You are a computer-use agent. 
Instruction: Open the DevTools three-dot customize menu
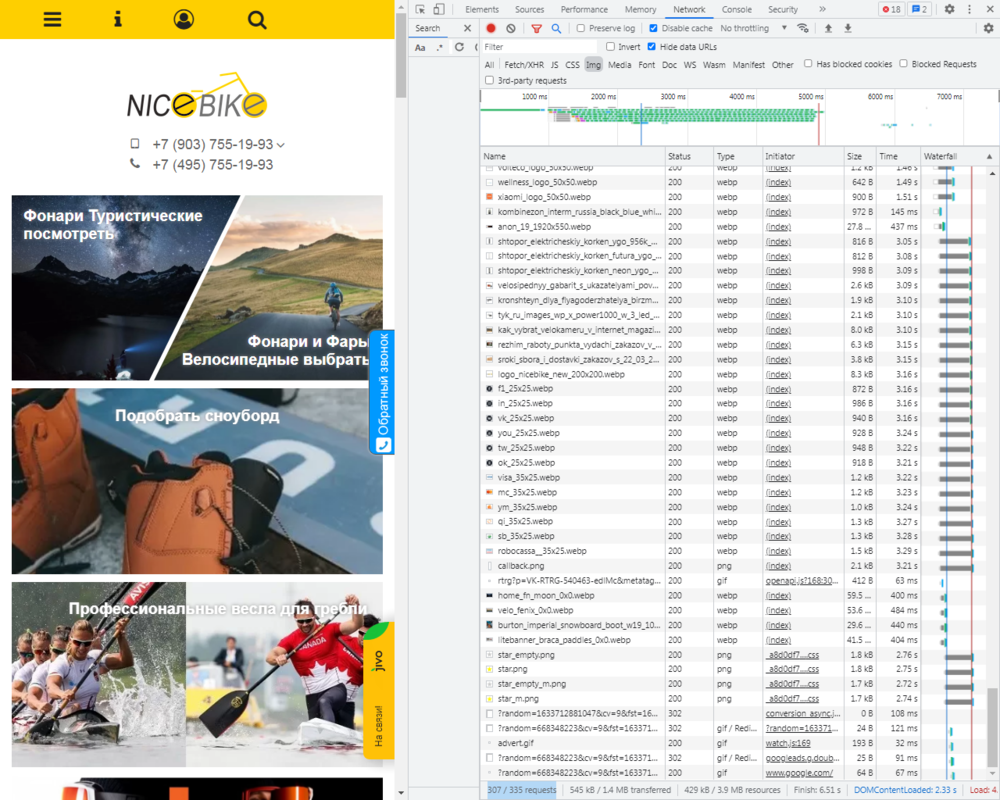tap(969, 10)
